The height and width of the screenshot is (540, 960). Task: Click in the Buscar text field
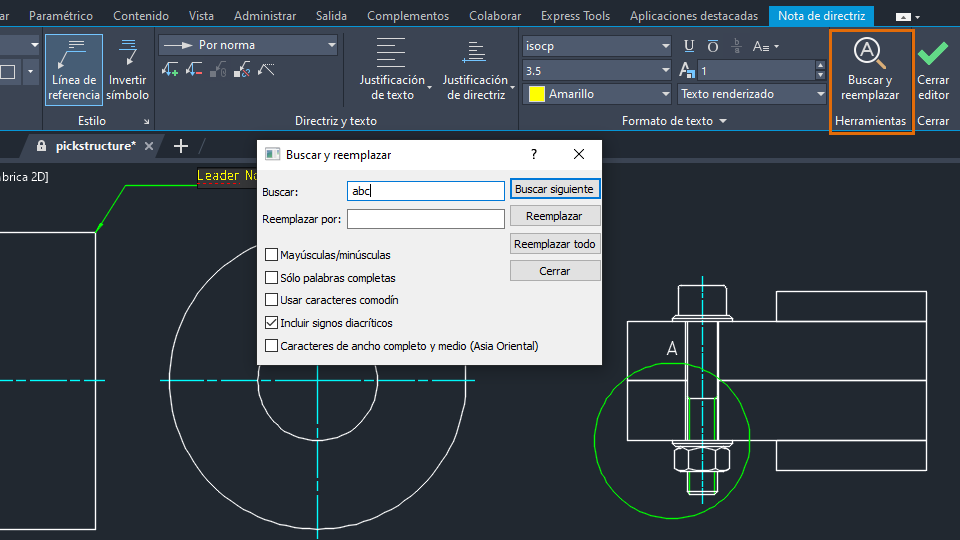[426, 190]
